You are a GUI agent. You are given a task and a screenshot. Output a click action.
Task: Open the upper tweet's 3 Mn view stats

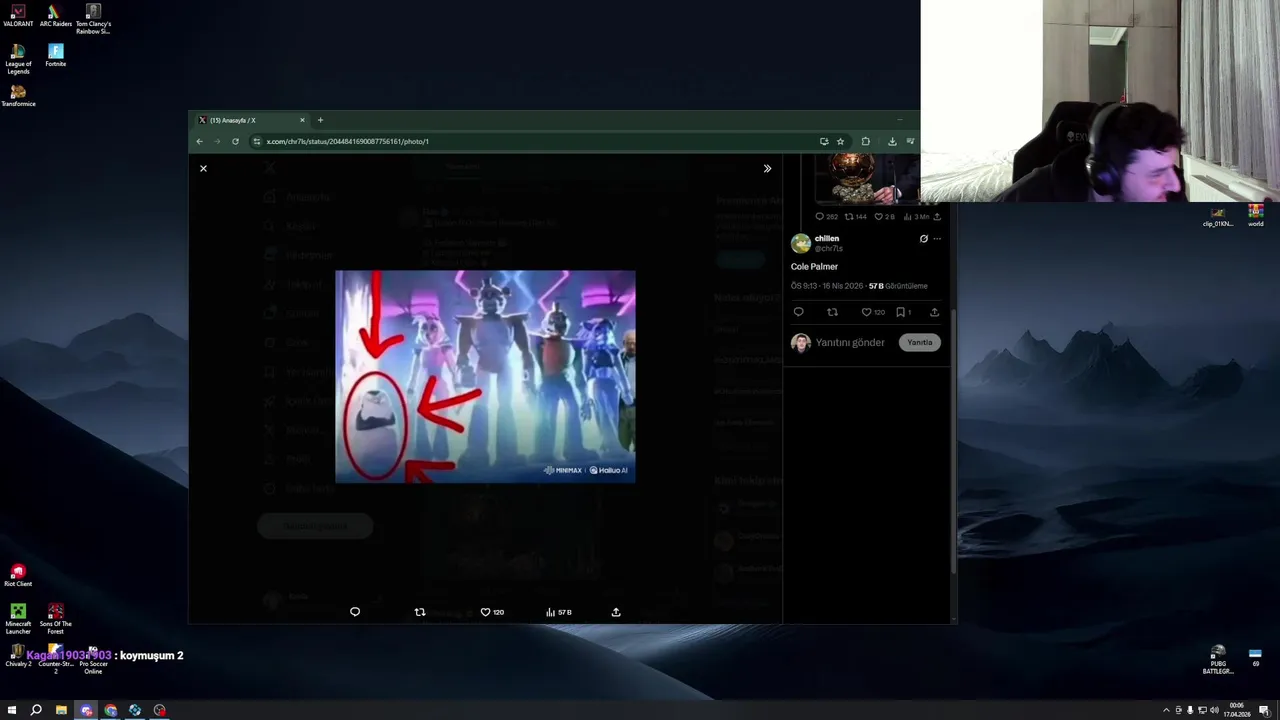click(916, 217)
